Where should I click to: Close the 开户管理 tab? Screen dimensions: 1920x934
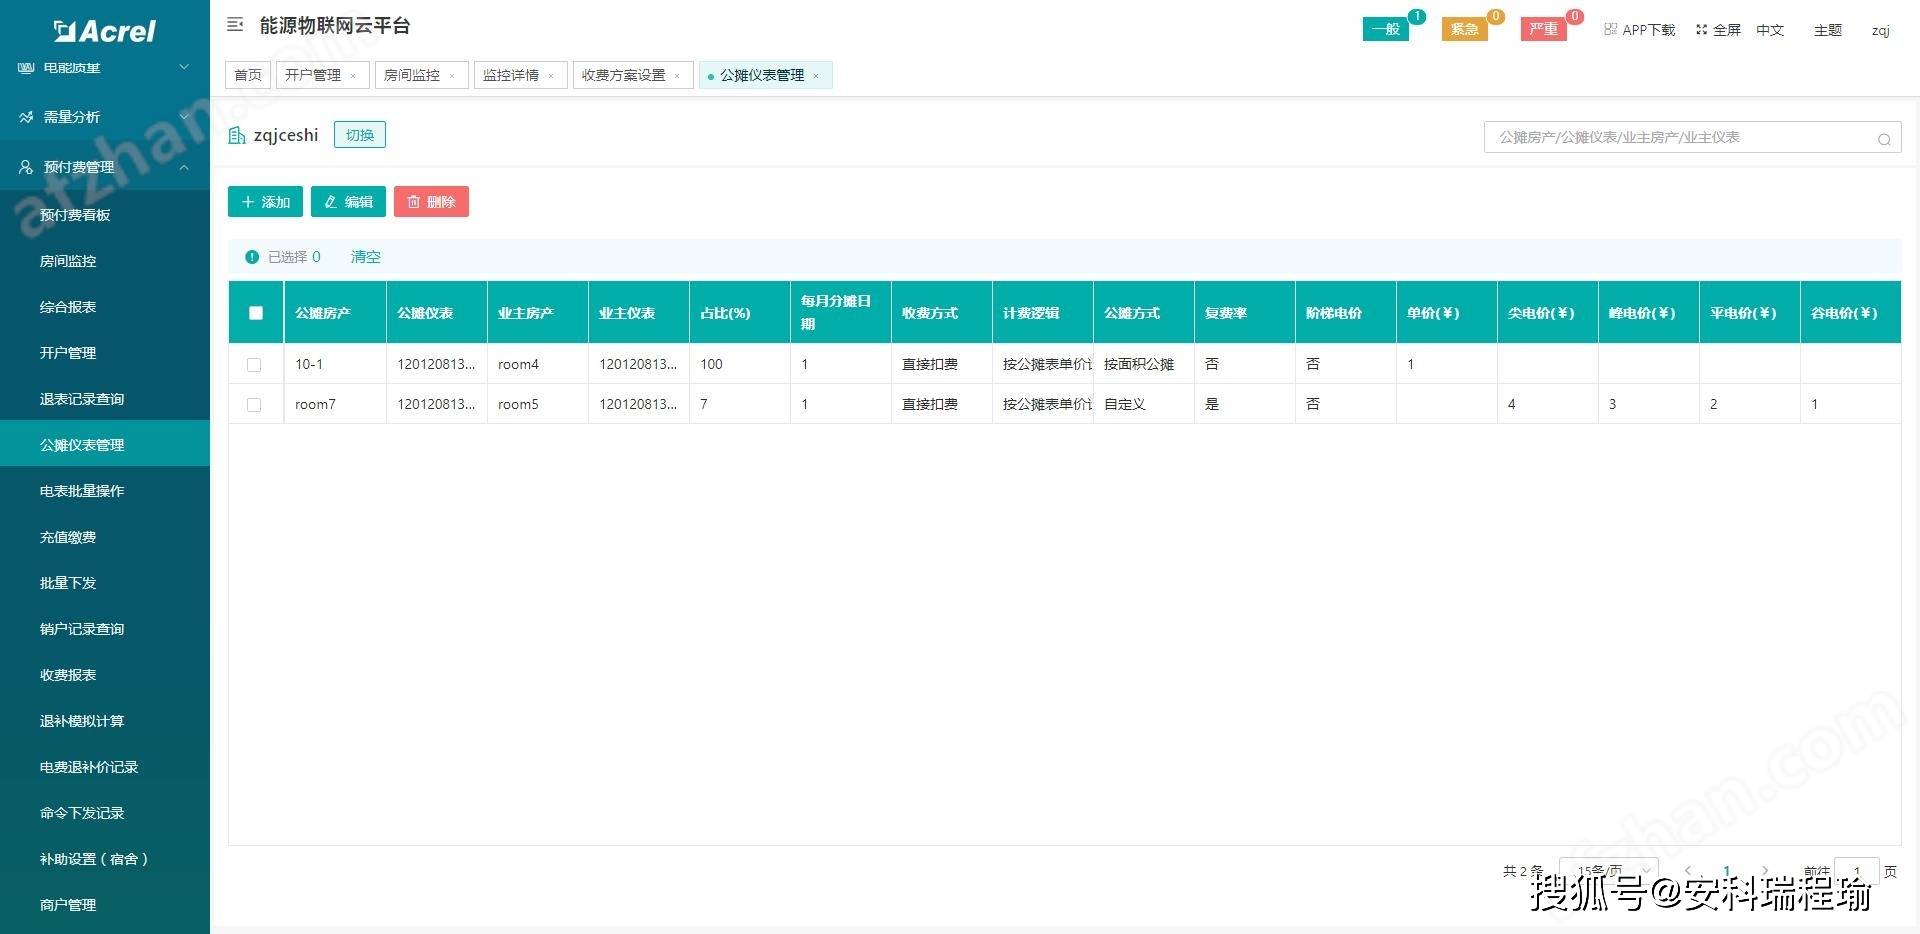click(x=353, y=76)
